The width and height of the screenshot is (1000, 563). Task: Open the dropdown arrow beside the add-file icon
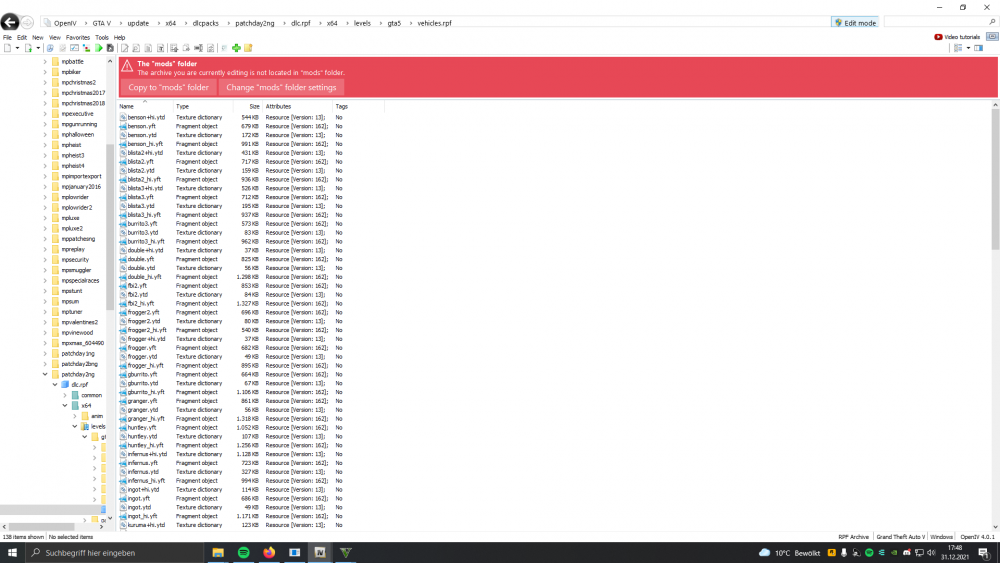38,48
